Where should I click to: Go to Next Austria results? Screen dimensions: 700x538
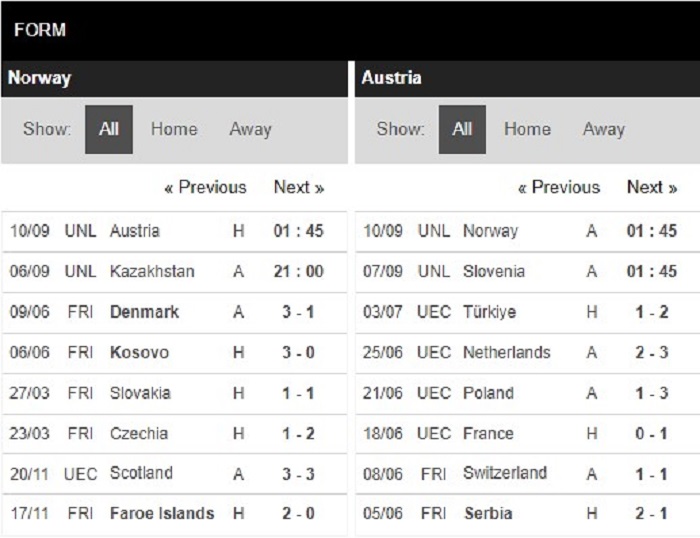652,187
